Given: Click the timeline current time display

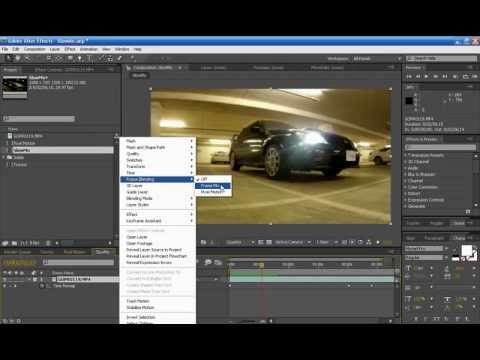Looking at the screenshot, I should point(19,262).
